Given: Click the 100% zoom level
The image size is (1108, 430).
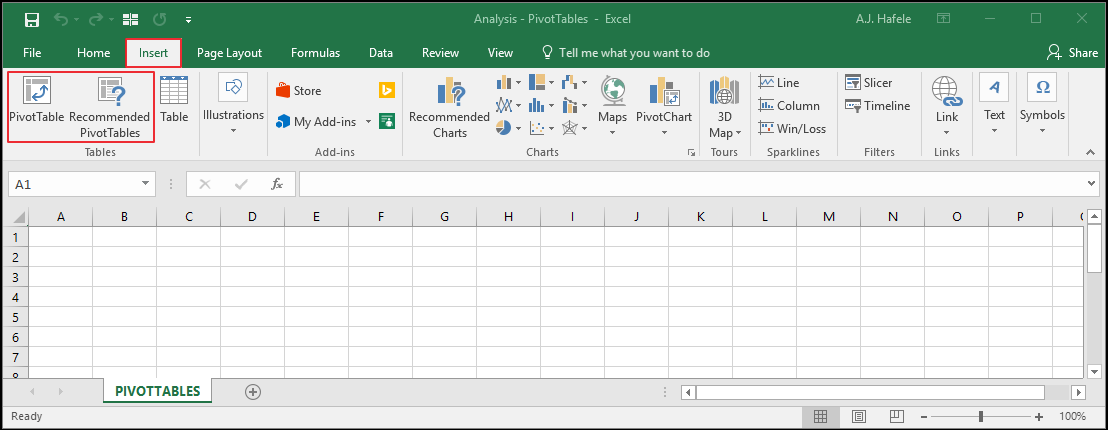Looking at the screenshot, I should [x=1072, y=417].
